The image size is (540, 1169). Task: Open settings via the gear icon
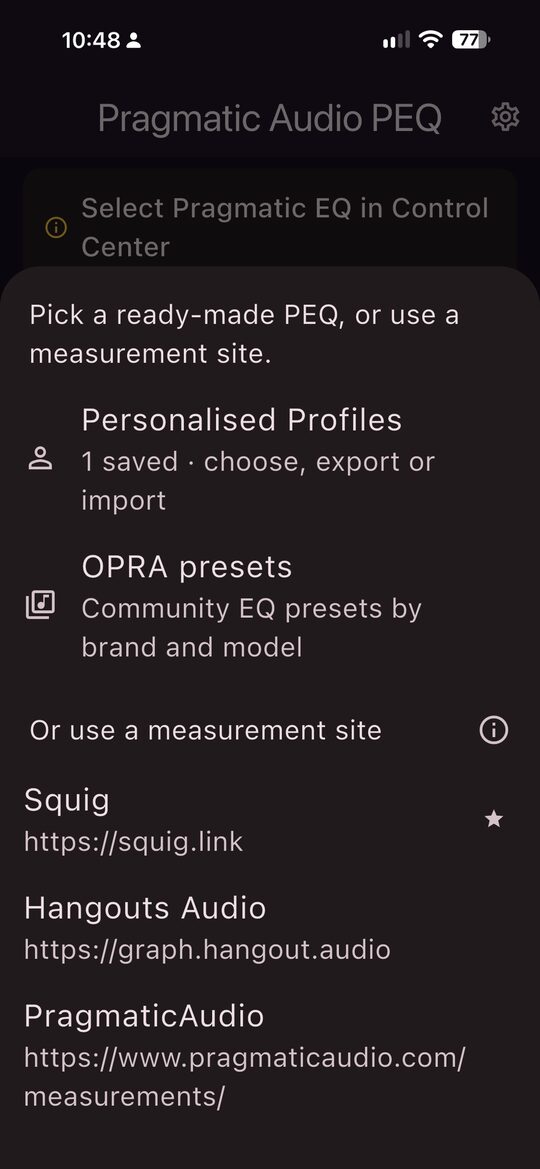505,117
